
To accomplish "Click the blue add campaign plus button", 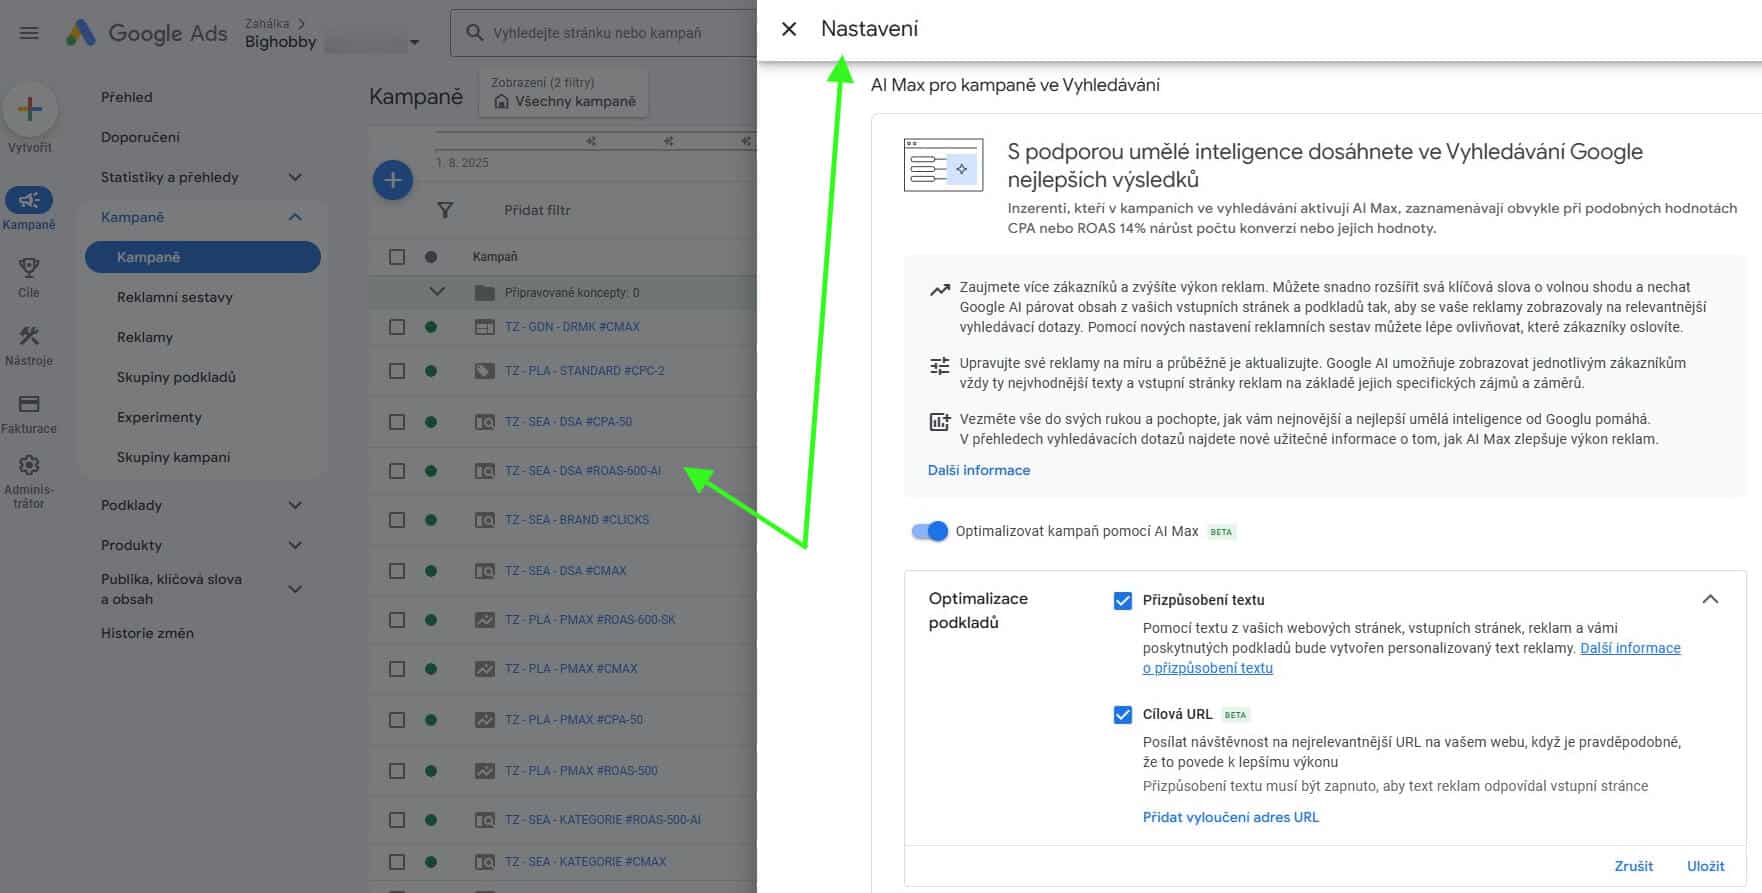I will pyautogui.click(x=392, y=180).
